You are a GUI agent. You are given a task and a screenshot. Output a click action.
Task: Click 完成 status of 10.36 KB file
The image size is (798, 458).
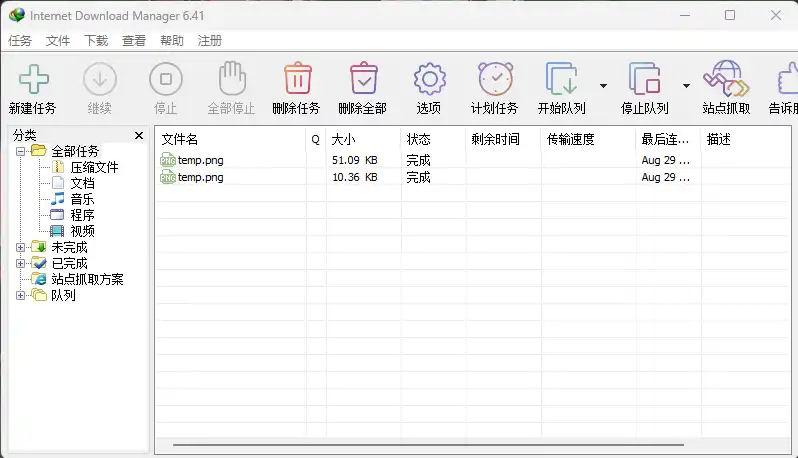pyautogui.click(x=418, y=177)
